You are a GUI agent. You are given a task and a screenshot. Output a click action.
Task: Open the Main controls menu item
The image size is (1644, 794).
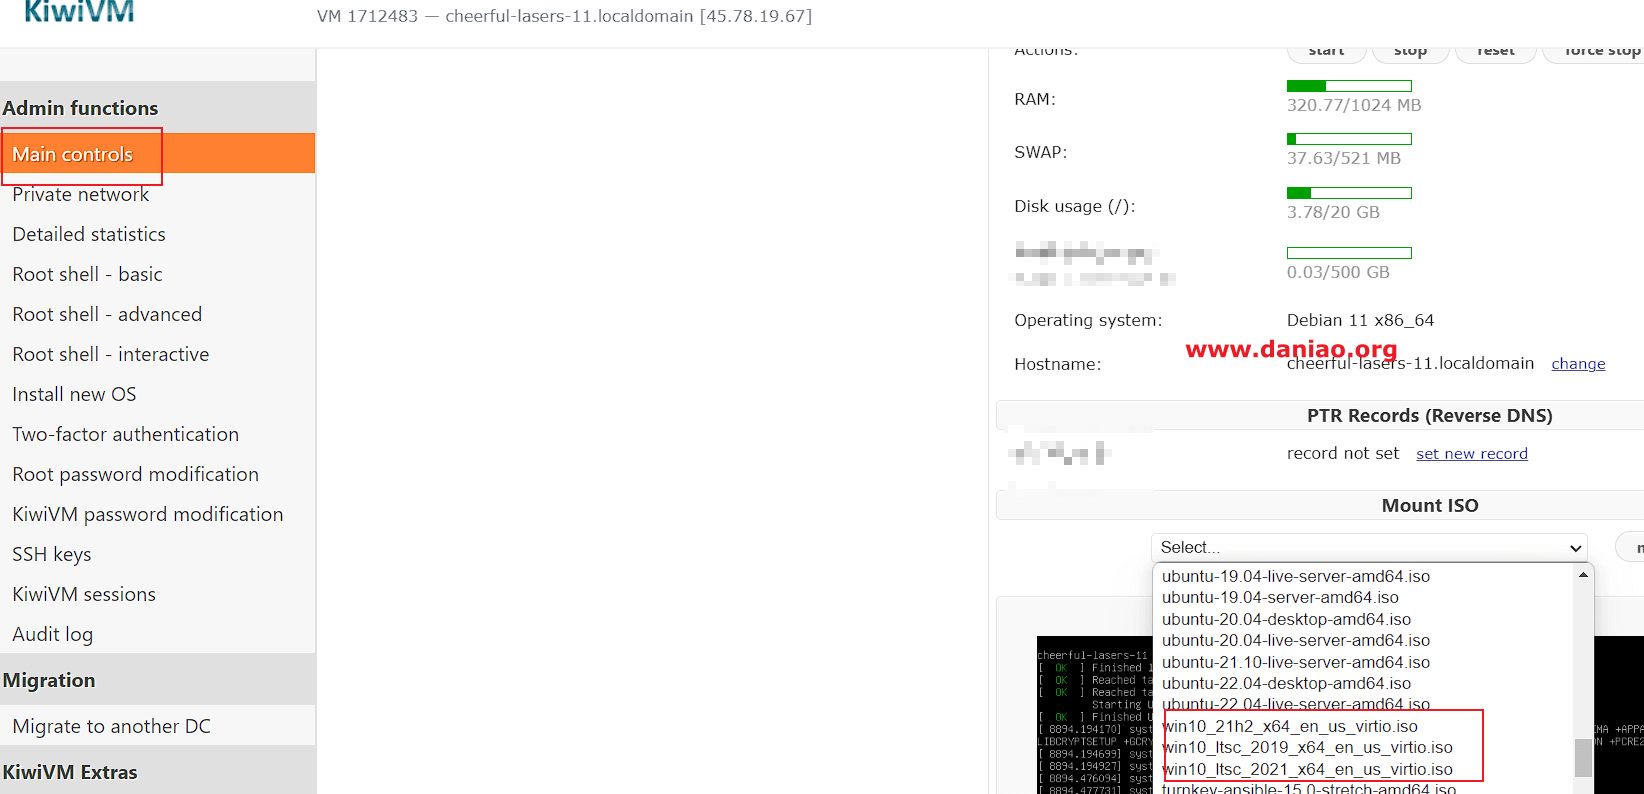tap(73, 154)
